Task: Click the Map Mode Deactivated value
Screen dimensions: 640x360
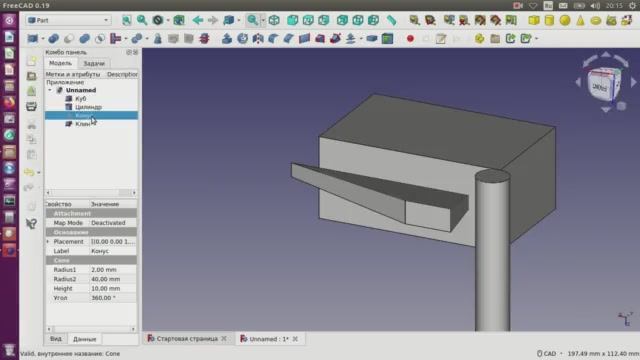Action: point(113,223)
